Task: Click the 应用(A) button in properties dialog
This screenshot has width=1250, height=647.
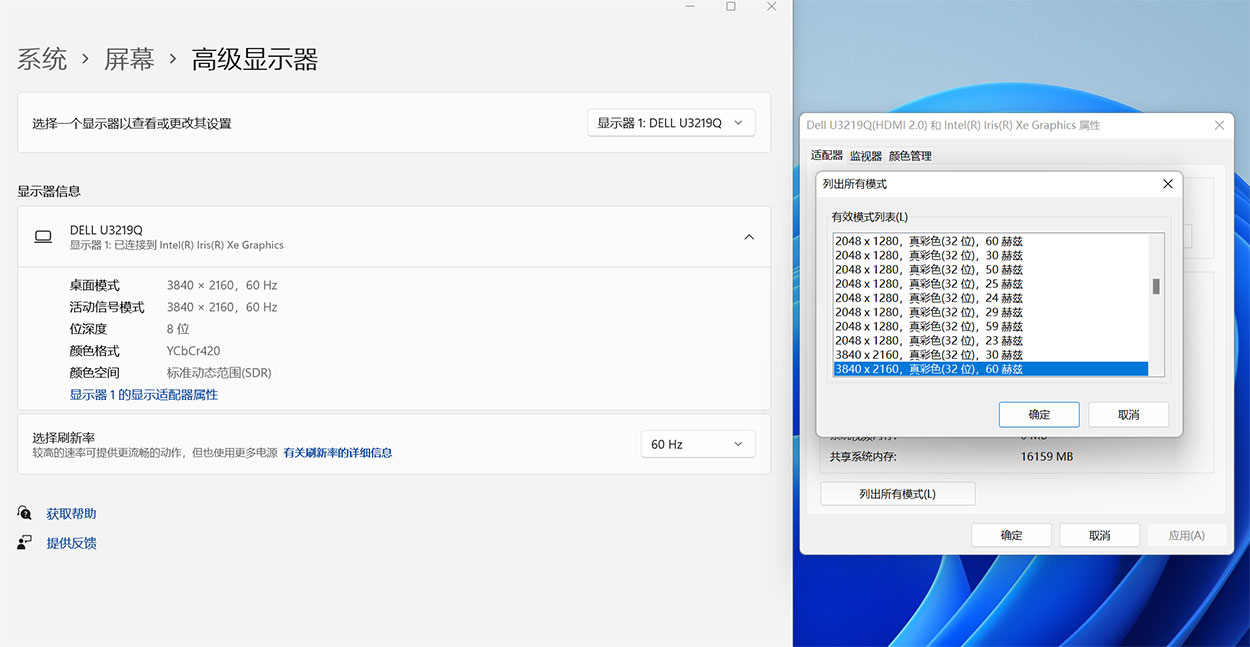Action: point(1187,534)
